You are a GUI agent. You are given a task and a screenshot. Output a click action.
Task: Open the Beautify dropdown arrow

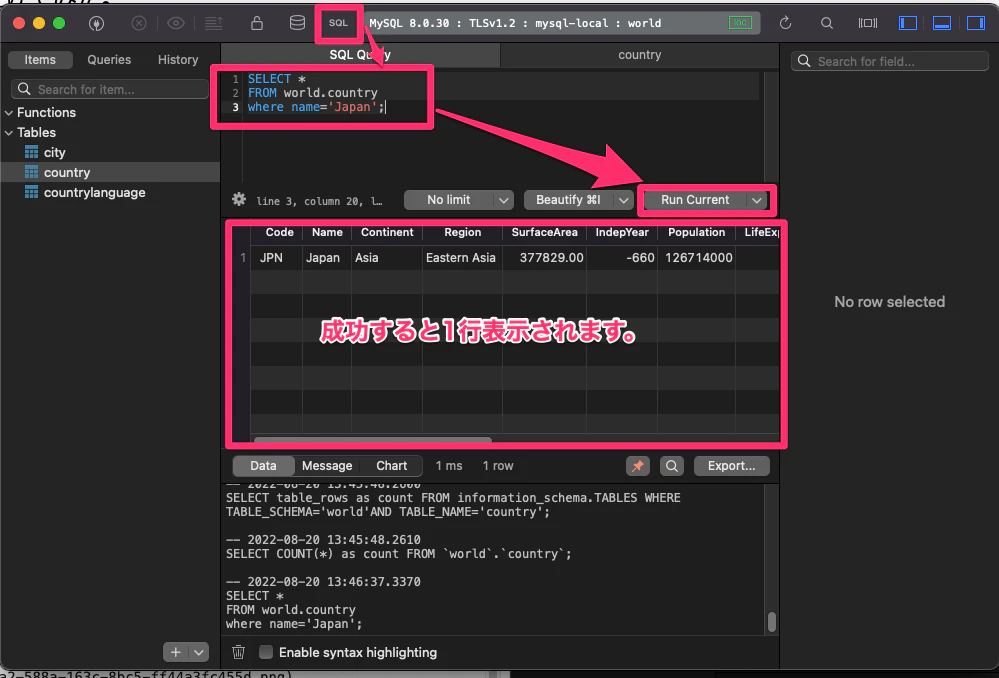tap(623, 200)
